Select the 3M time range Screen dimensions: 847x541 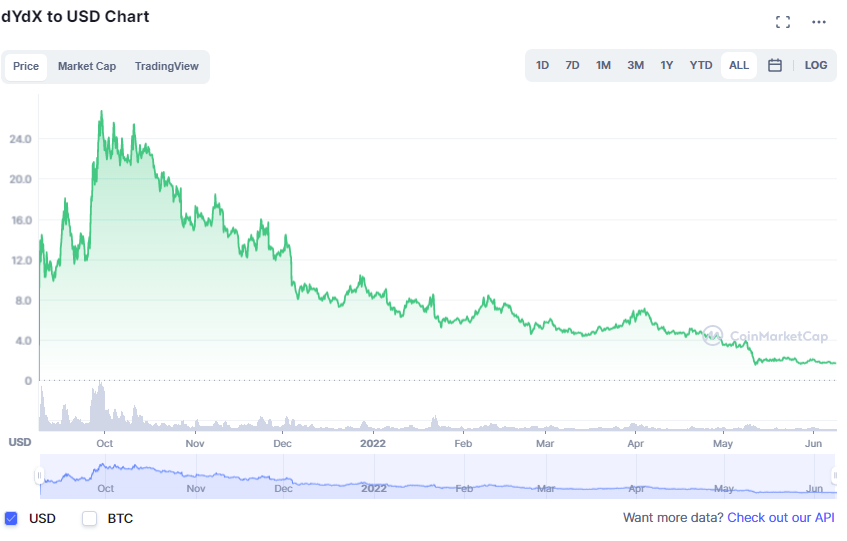point(635,65)
